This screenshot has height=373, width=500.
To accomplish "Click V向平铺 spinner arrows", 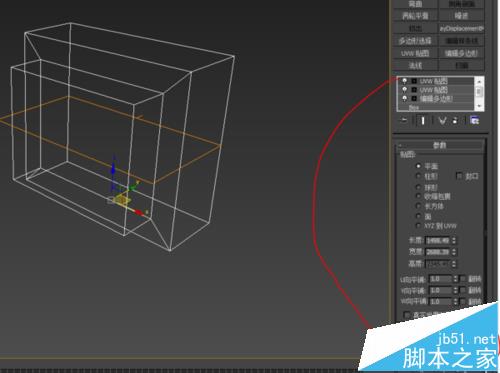I will [455, 290].
